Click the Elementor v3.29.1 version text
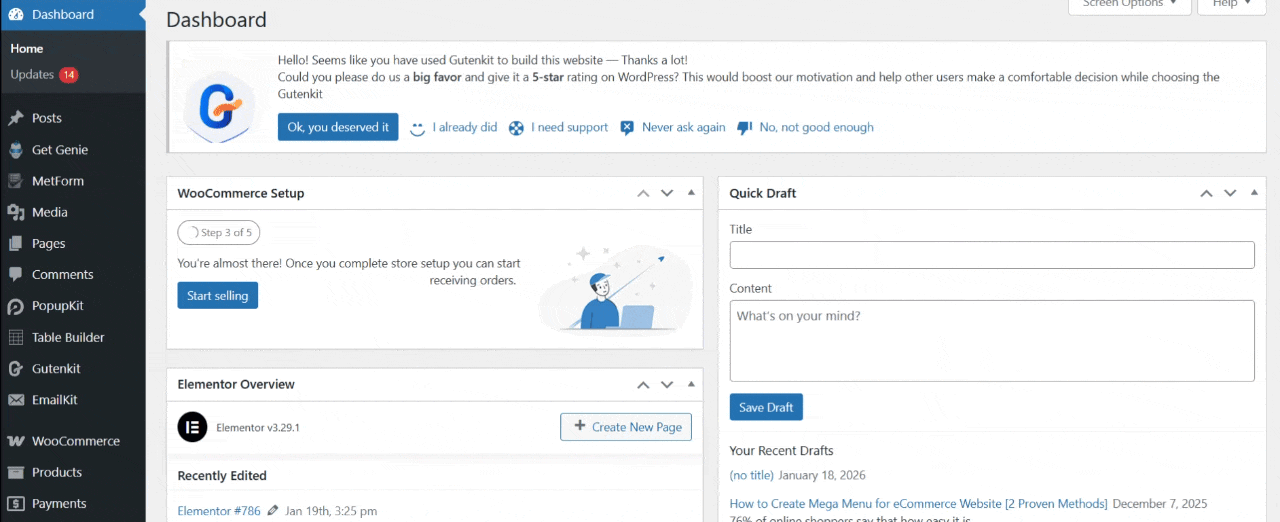Screen dimensions: 1280x522 click(258, 428)
